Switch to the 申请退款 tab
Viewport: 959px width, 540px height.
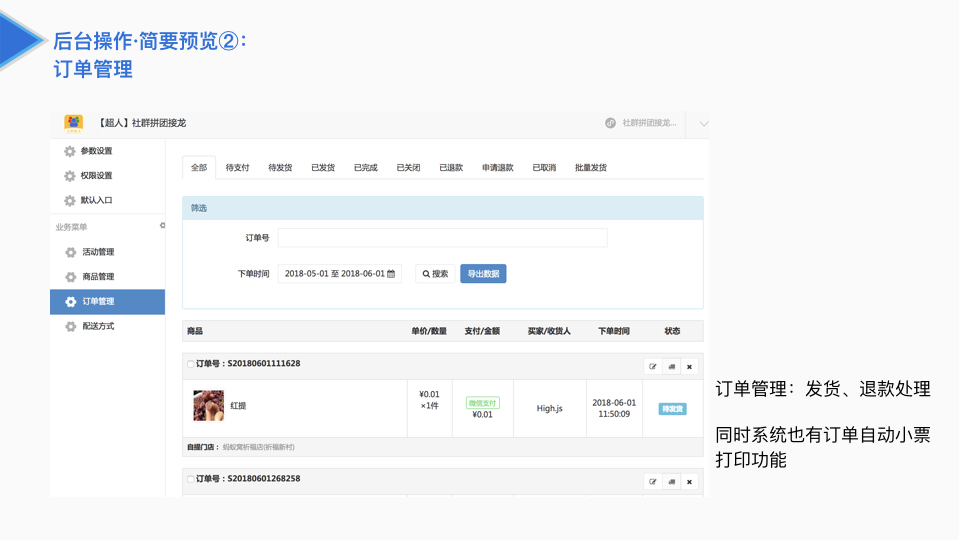[x=497, y=168]
